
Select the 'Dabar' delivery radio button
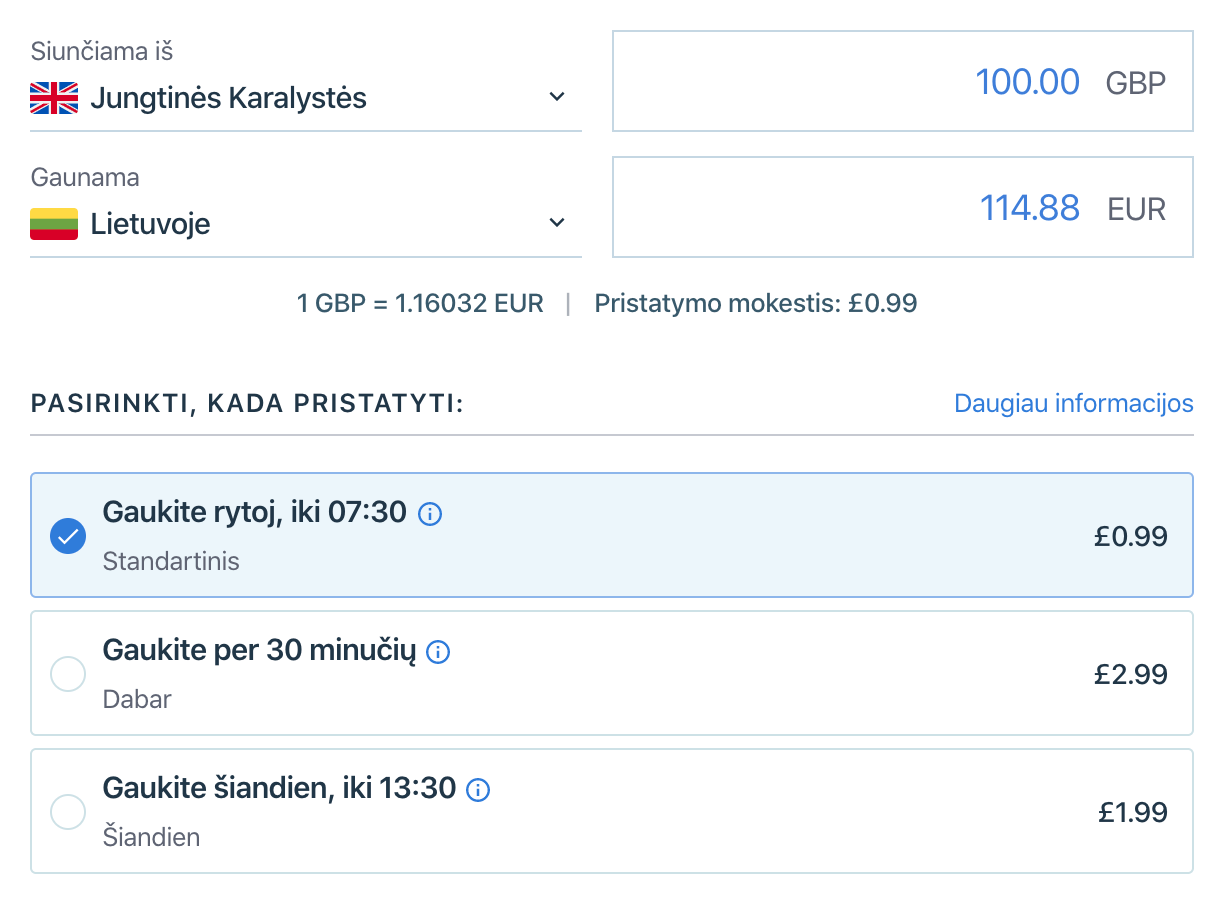click(x=68, y=674)
